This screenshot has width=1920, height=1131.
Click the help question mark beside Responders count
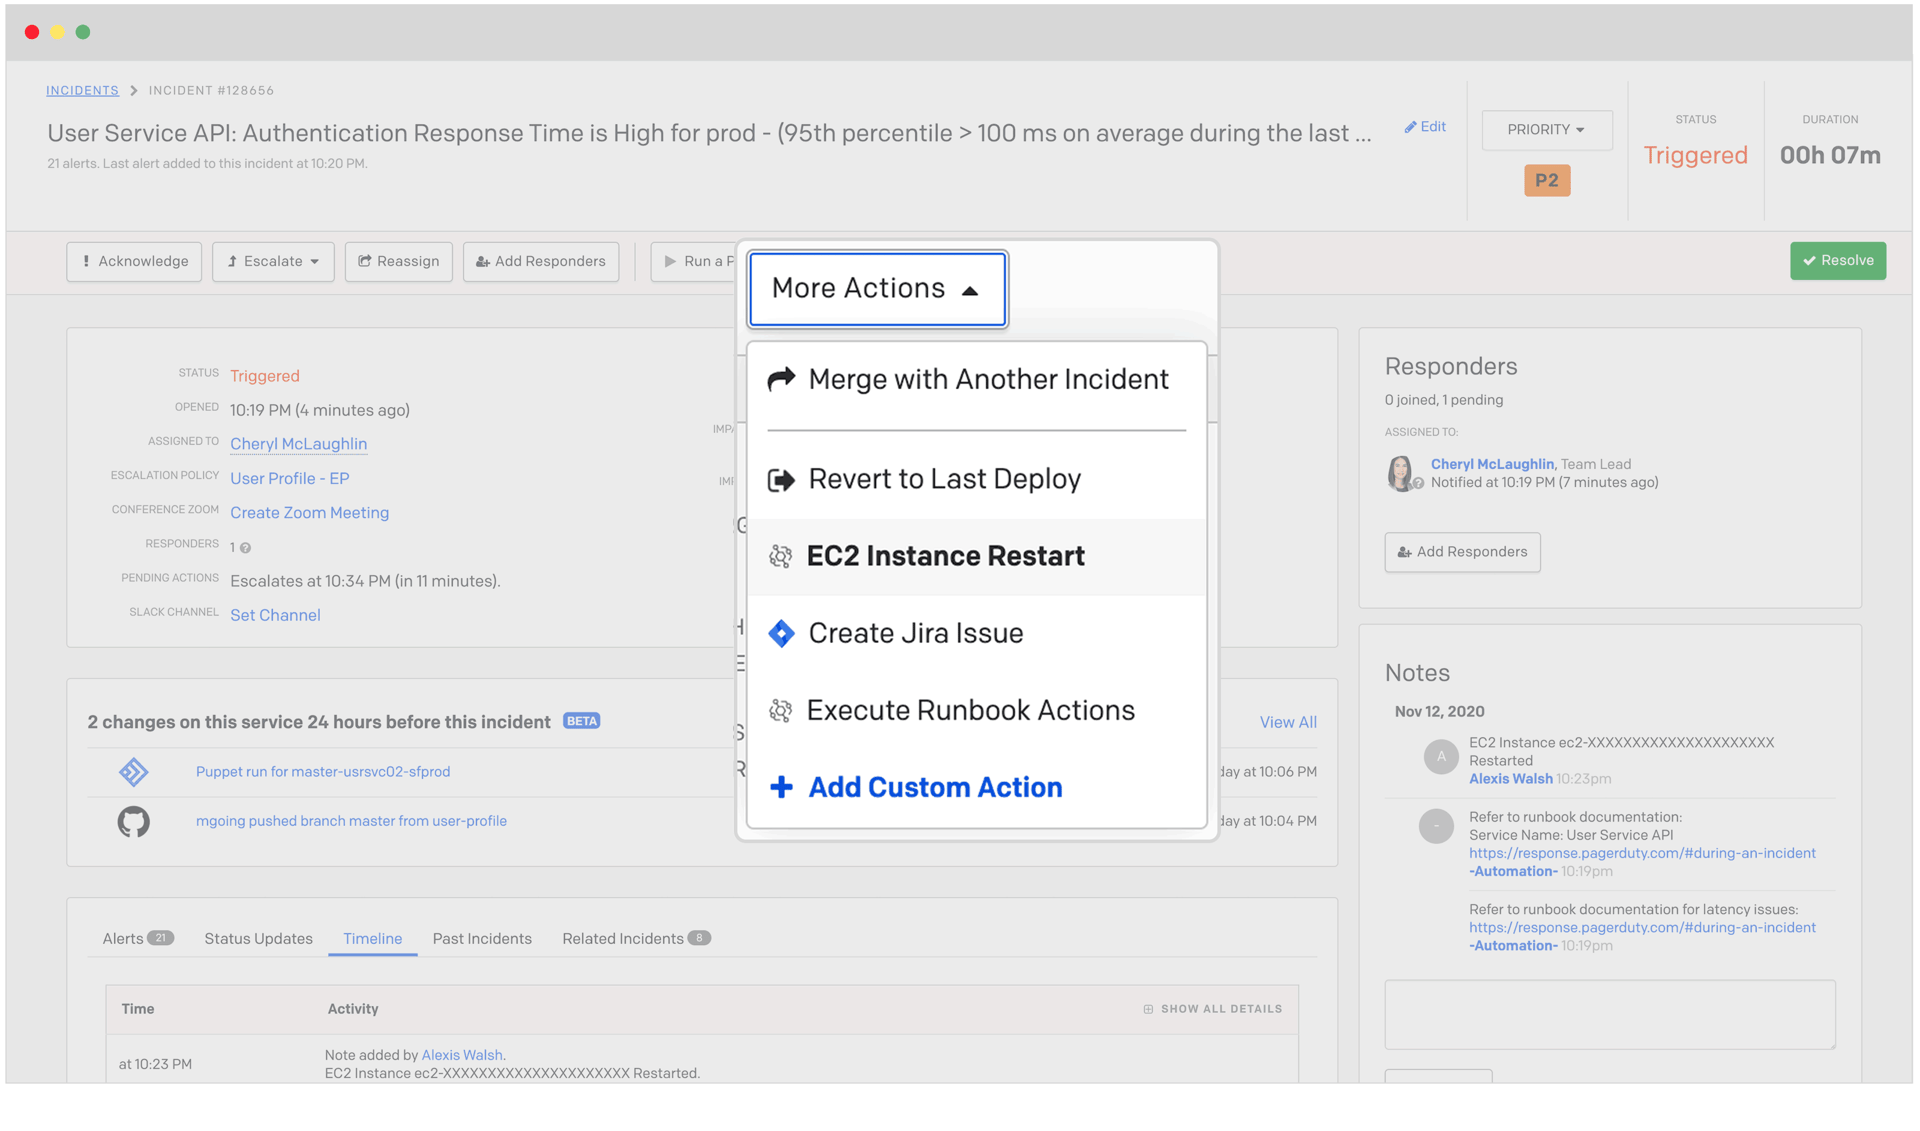click(244, 547)
